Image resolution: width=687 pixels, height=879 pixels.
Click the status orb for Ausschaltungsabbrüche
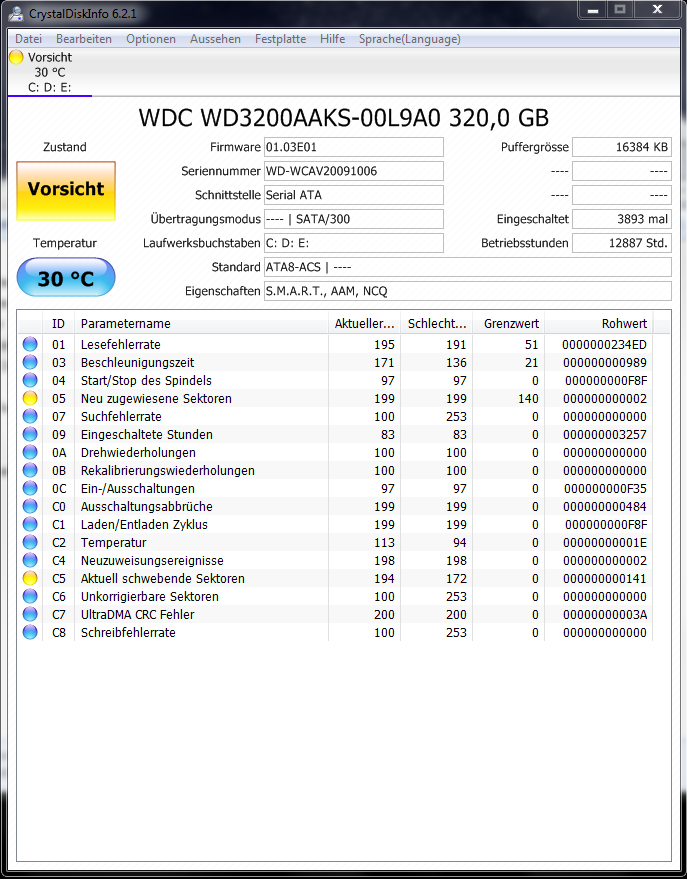(x=30, y=506)
